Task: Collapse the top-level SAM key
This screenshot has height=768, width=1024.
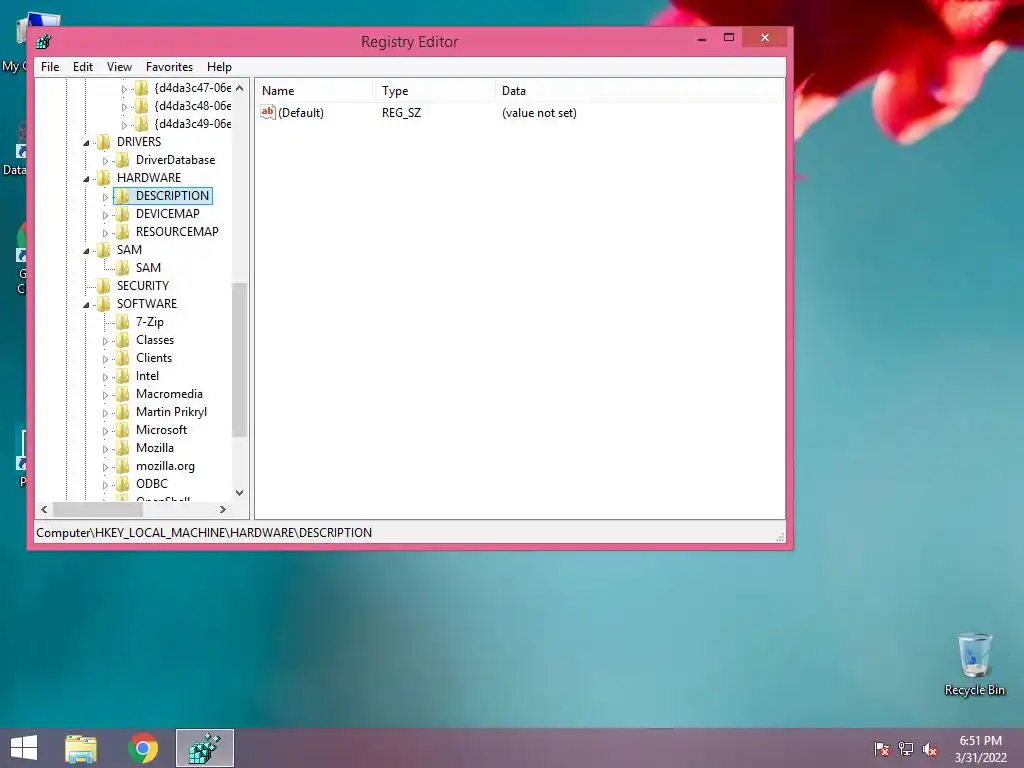Action: [x=86, y=250]
